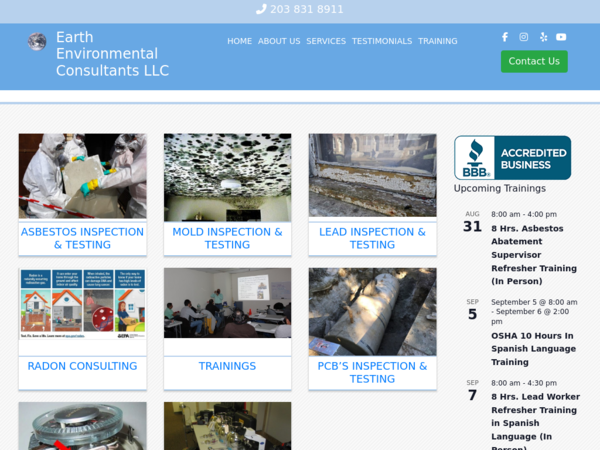Click the phone icon in top bar
600x450 pixels.
point(261,9)
